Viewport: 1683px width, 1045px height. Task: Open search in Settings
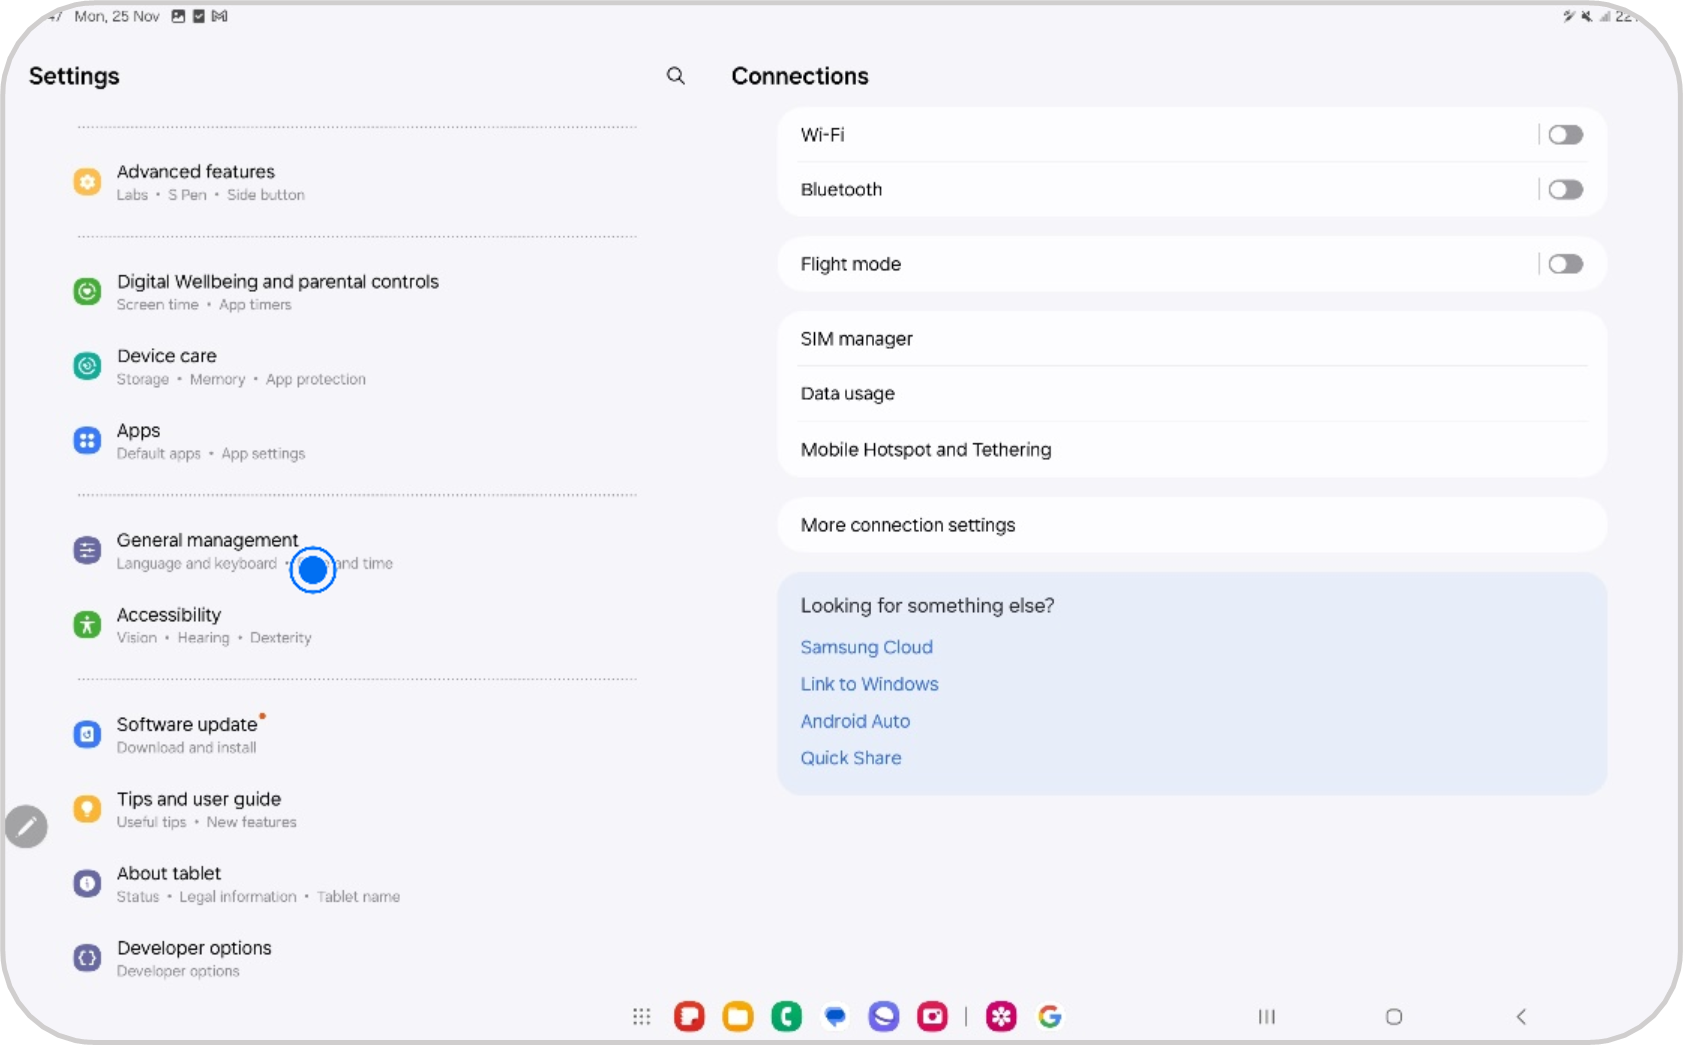676,76
